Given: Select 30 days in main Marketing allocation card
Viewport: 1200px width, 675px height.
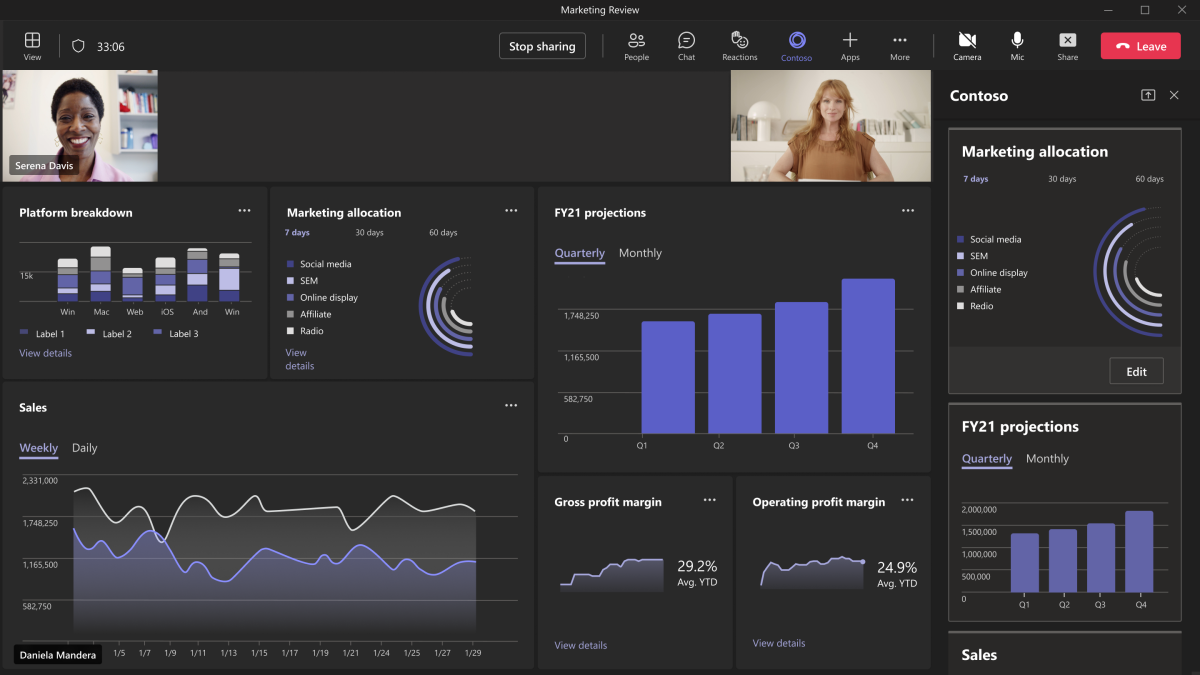Looking at the screenshot, I should point(369,233).
